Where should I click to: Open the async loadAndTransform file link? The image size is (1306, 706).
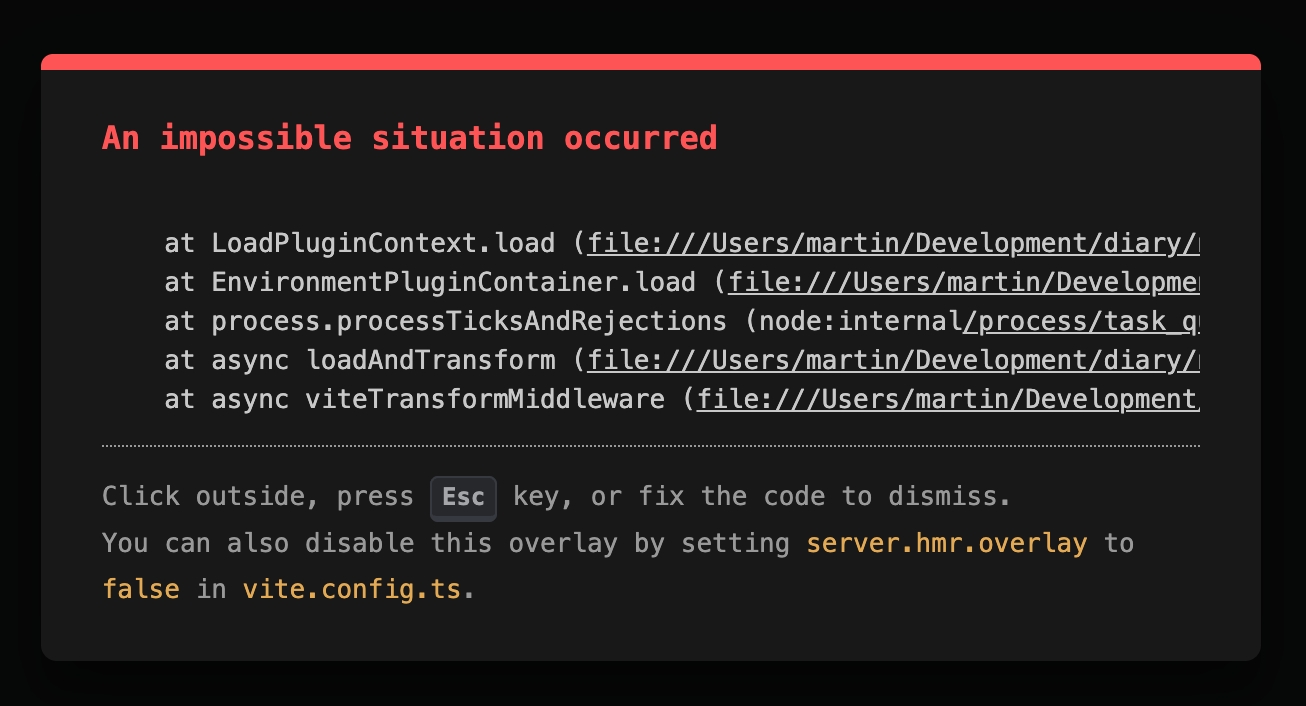click(x=892, y=360)
